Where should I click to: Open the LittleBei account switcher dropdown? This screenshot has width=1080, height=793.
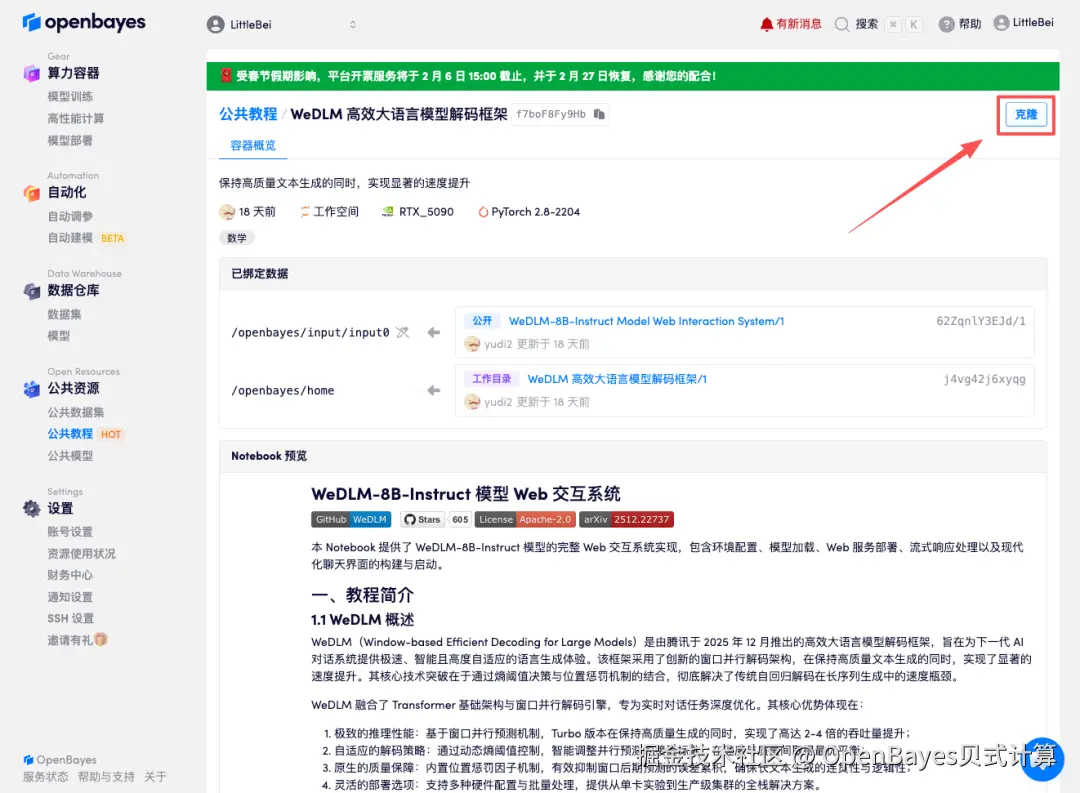click(282, 25)
